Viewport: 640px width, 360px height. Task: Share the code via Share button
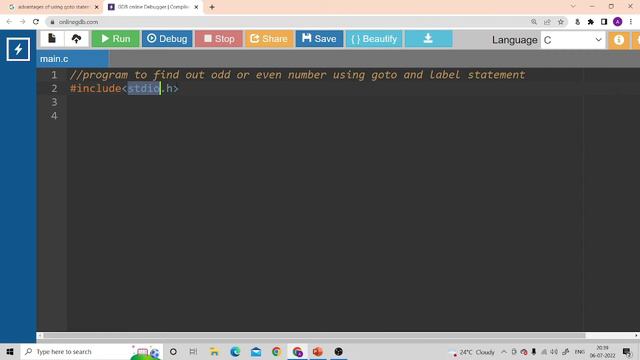[269, 39]
